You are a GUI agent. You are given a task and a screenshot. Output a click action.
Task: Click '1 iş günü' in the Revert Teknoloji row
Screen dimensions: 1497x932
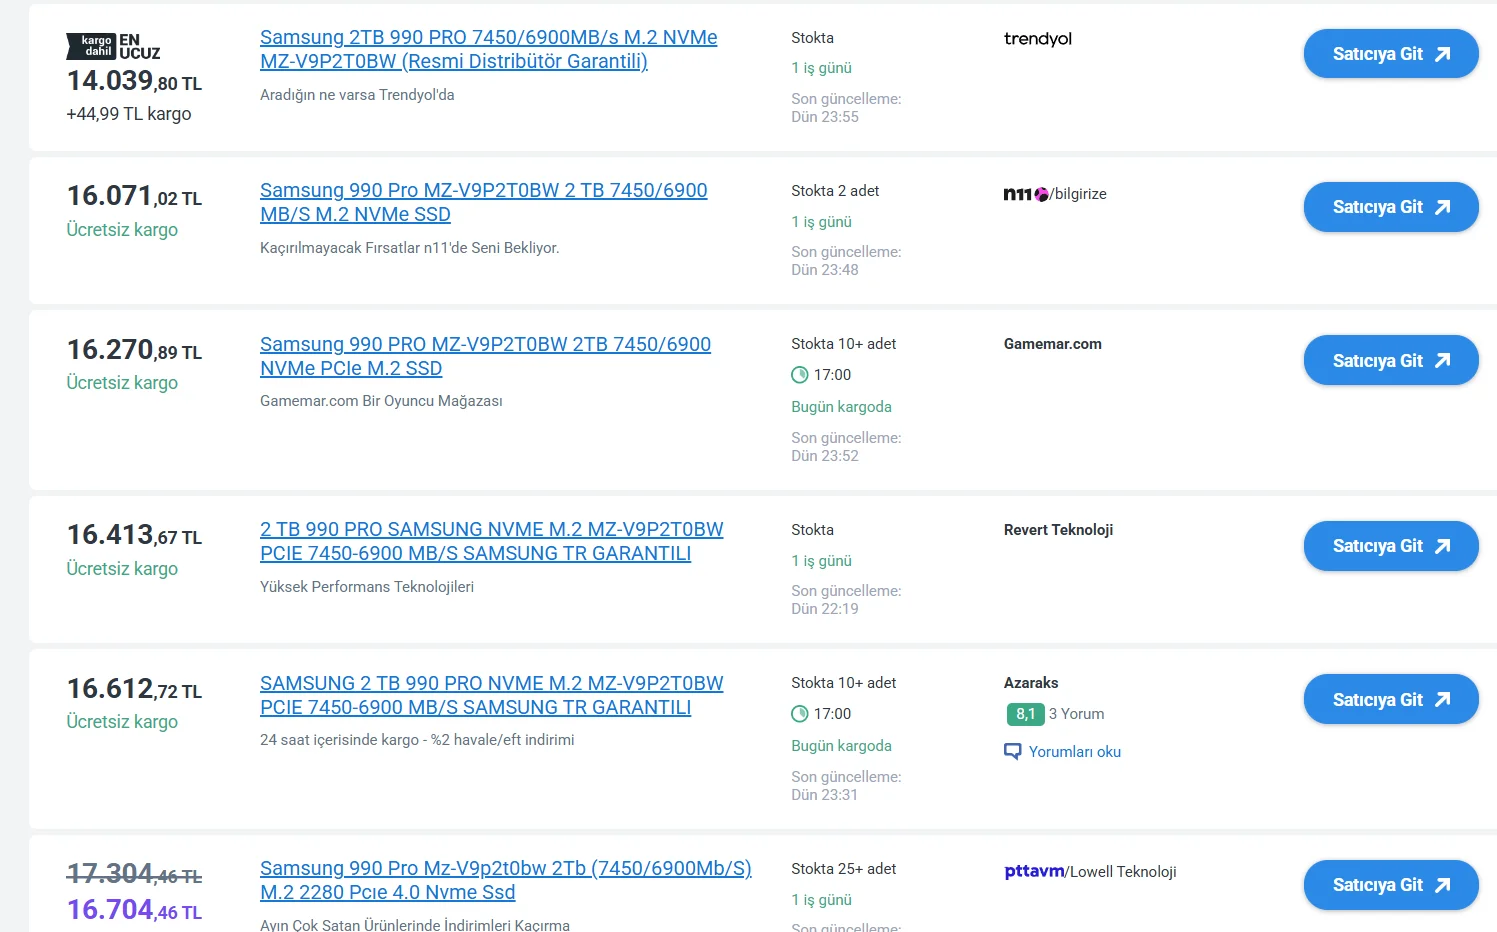[x=821, y=561]
